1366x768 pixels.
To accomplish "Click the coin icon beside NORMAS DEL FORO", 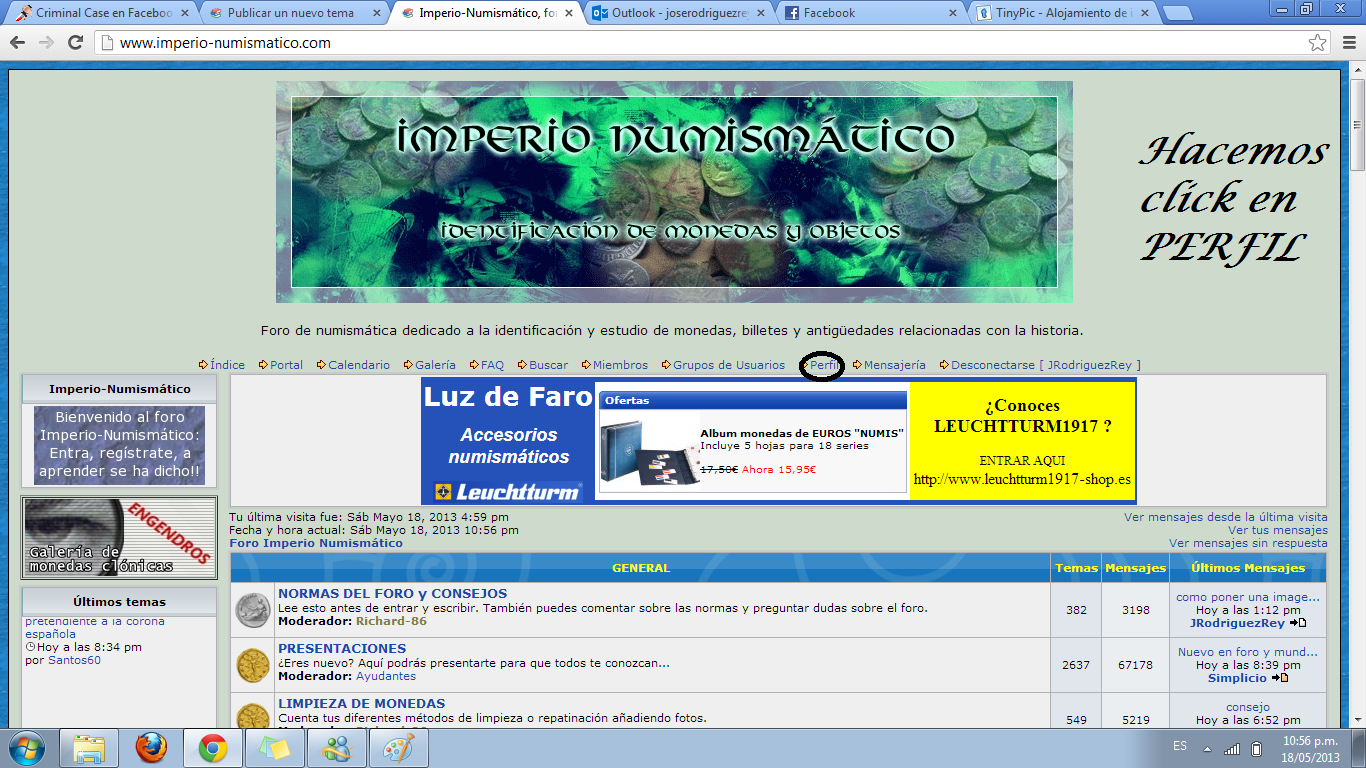I will tap(253, 610).
